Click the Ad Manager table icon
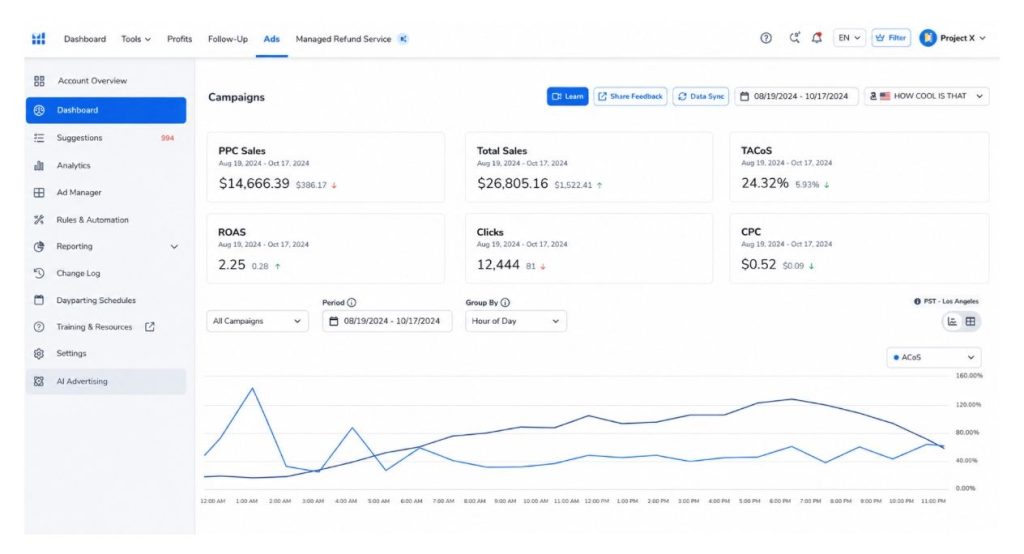Image resolution: width=1024 pixels, height=554 pixels. (39, 193)
